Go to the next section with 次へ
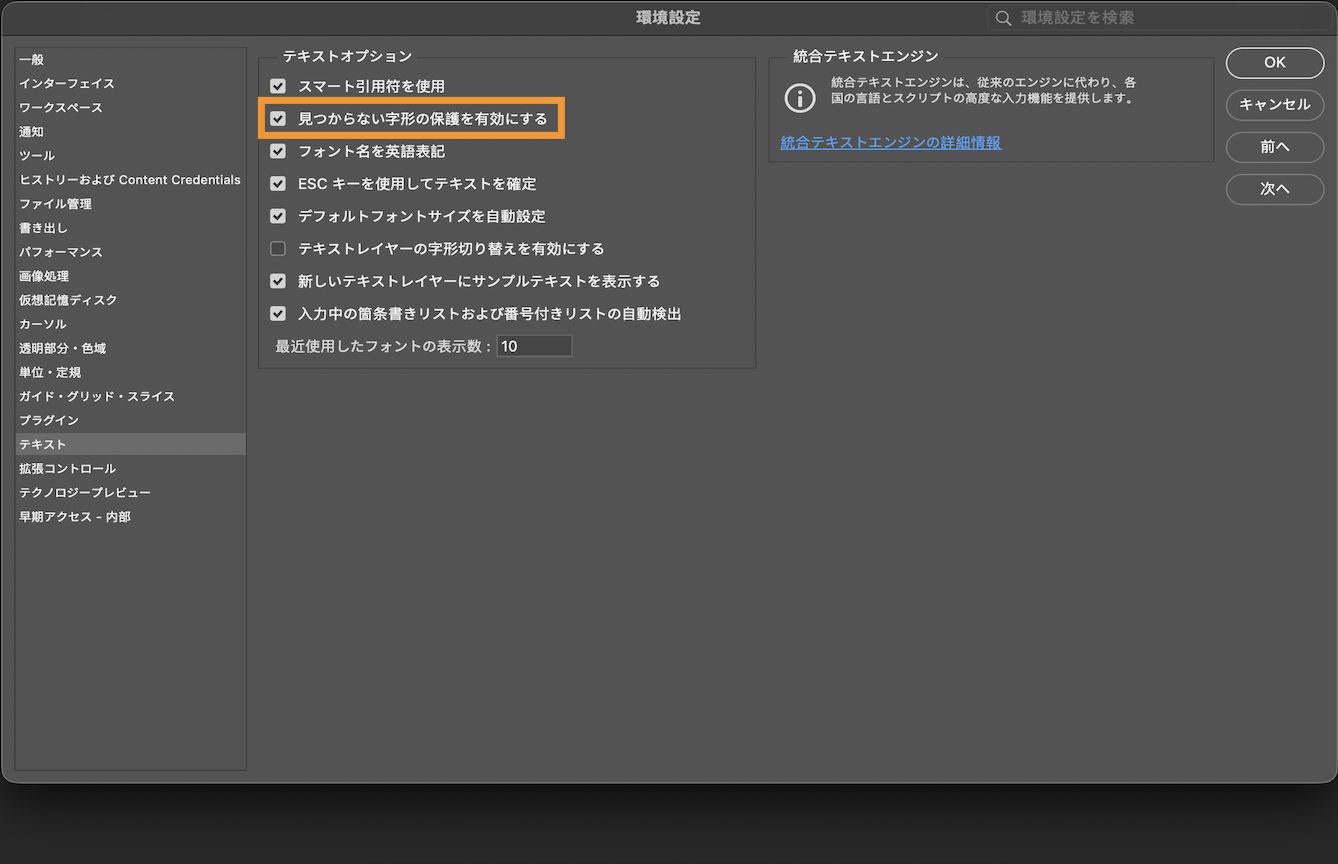This screenshot has height=864, width=1338. (x=1274, y=189)
